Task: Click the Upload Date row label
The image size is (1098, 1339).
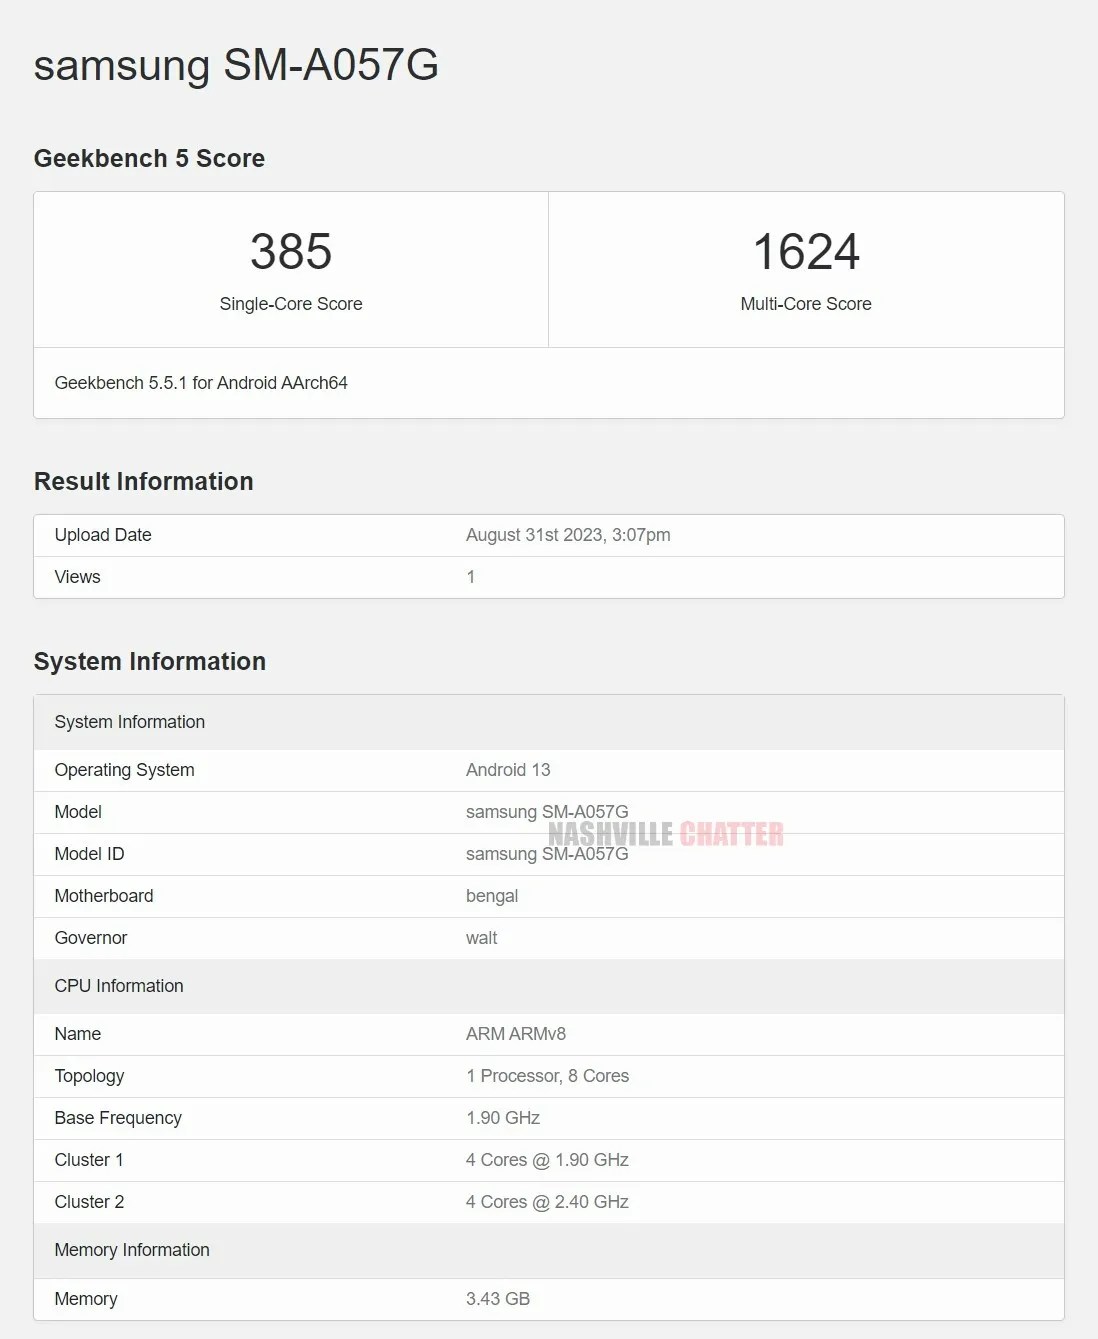Action: tap(103, 535)
